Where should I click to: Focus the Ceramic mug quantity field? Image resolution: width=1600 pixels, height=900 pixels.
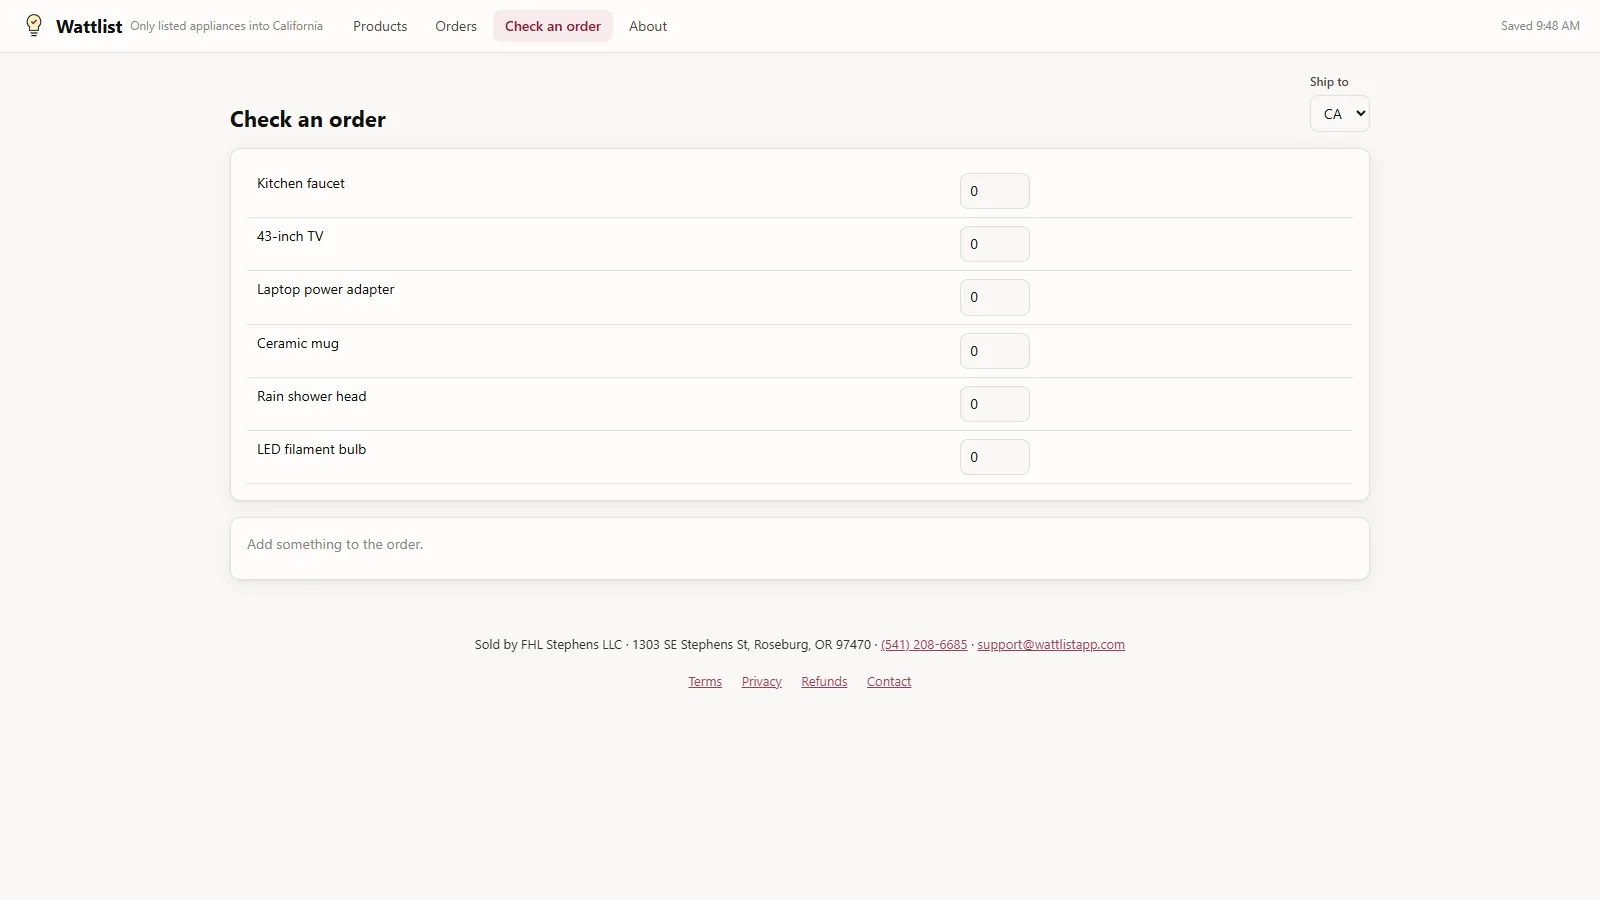(995, 351)
